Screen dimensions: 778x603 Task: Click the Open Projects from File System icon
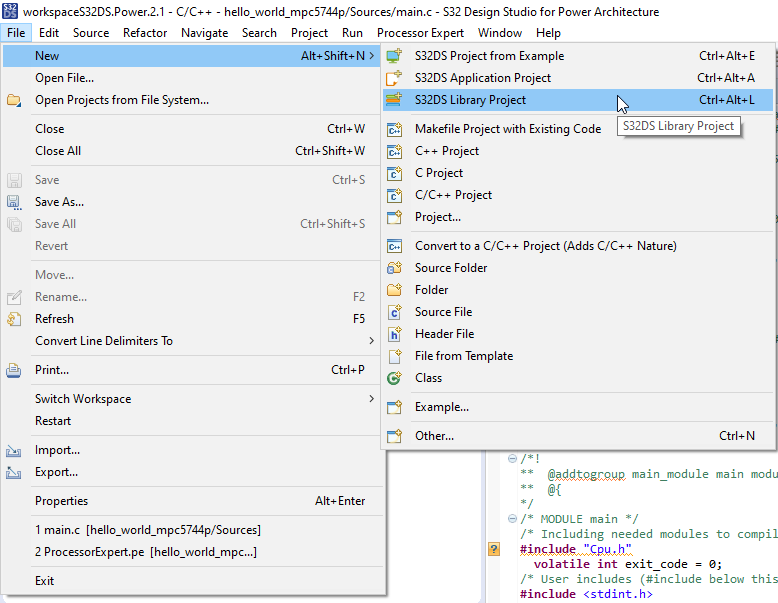(x=14, y=100)
